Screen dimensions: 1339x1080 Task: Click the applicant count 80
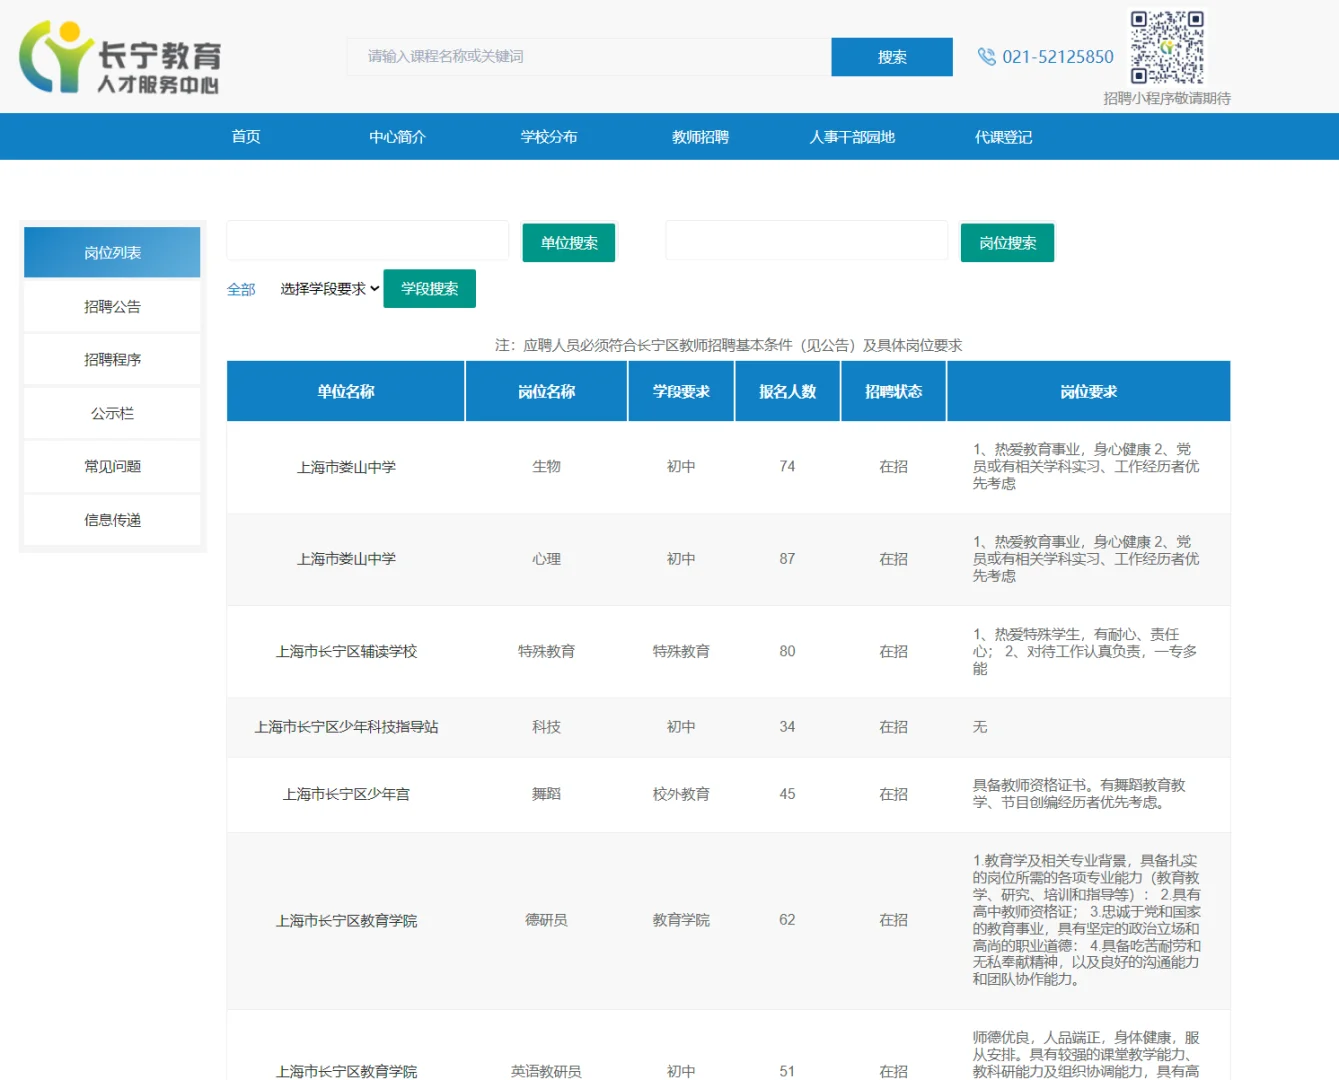[x=787, y=651]
